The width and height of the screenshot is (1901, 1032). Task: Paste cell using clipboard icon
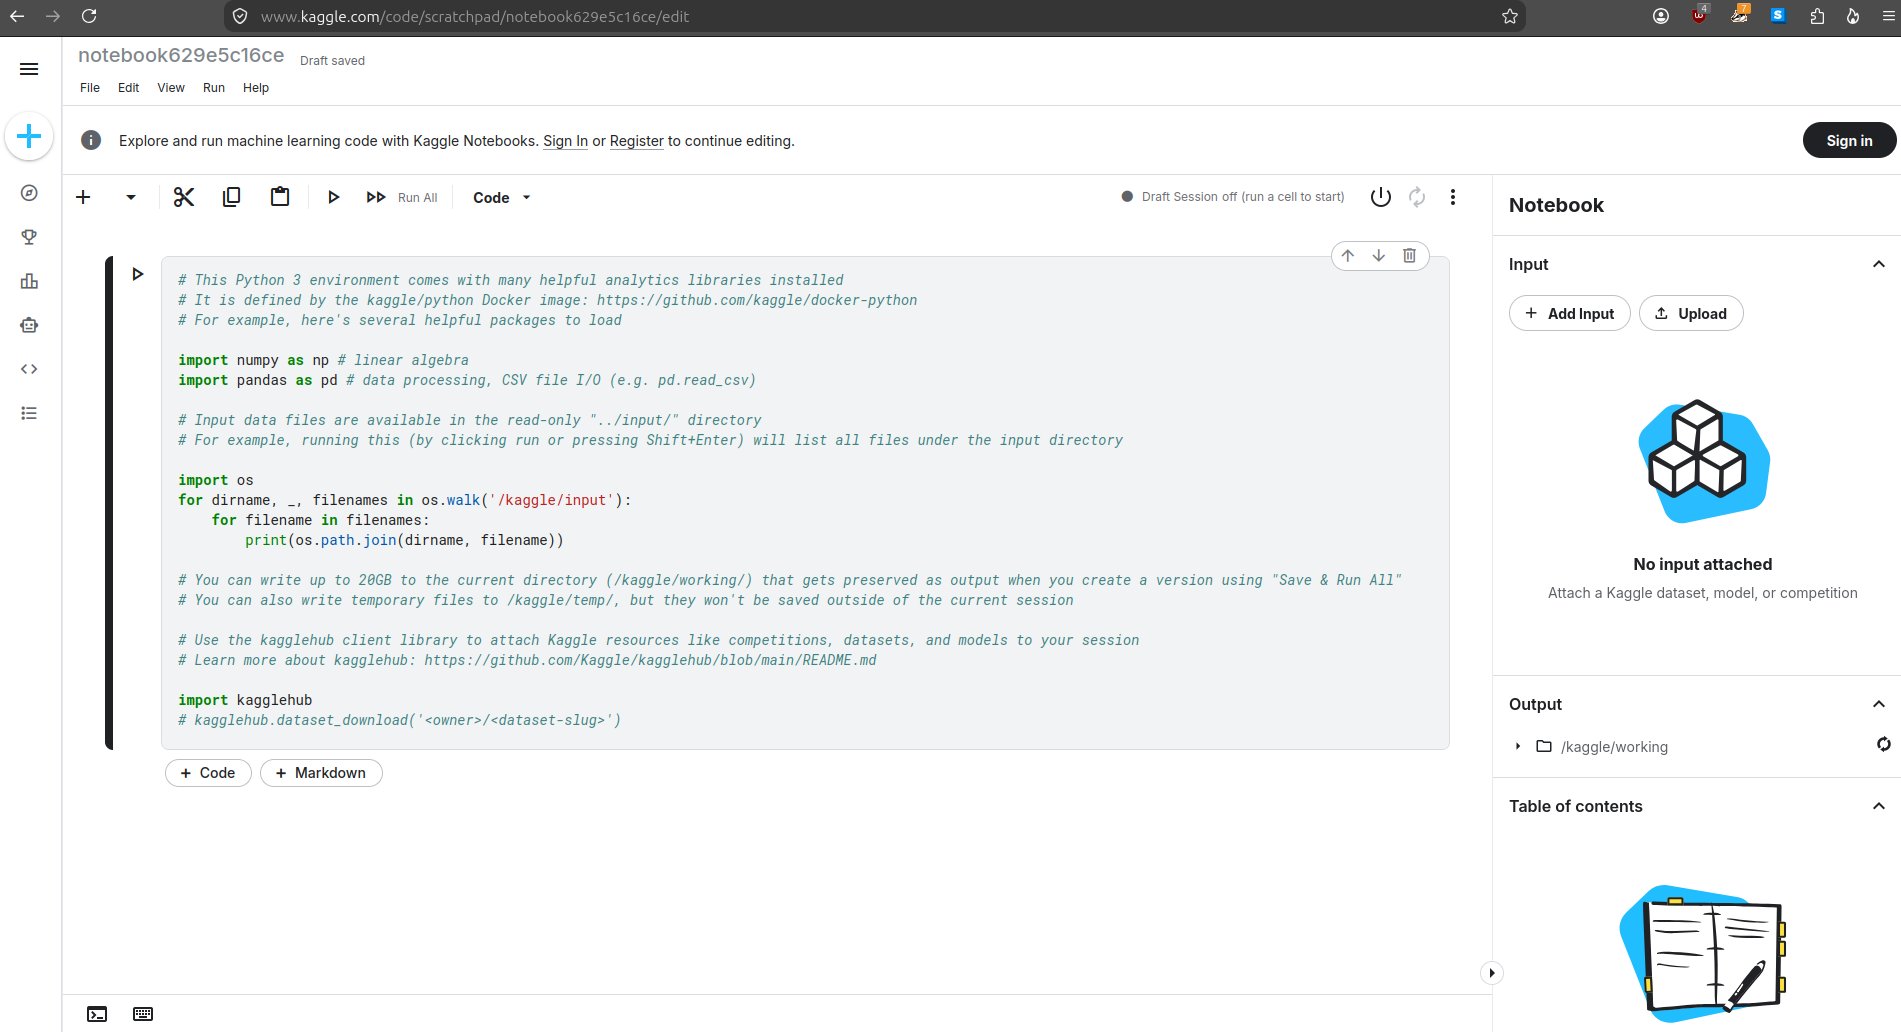coord(280,197)
